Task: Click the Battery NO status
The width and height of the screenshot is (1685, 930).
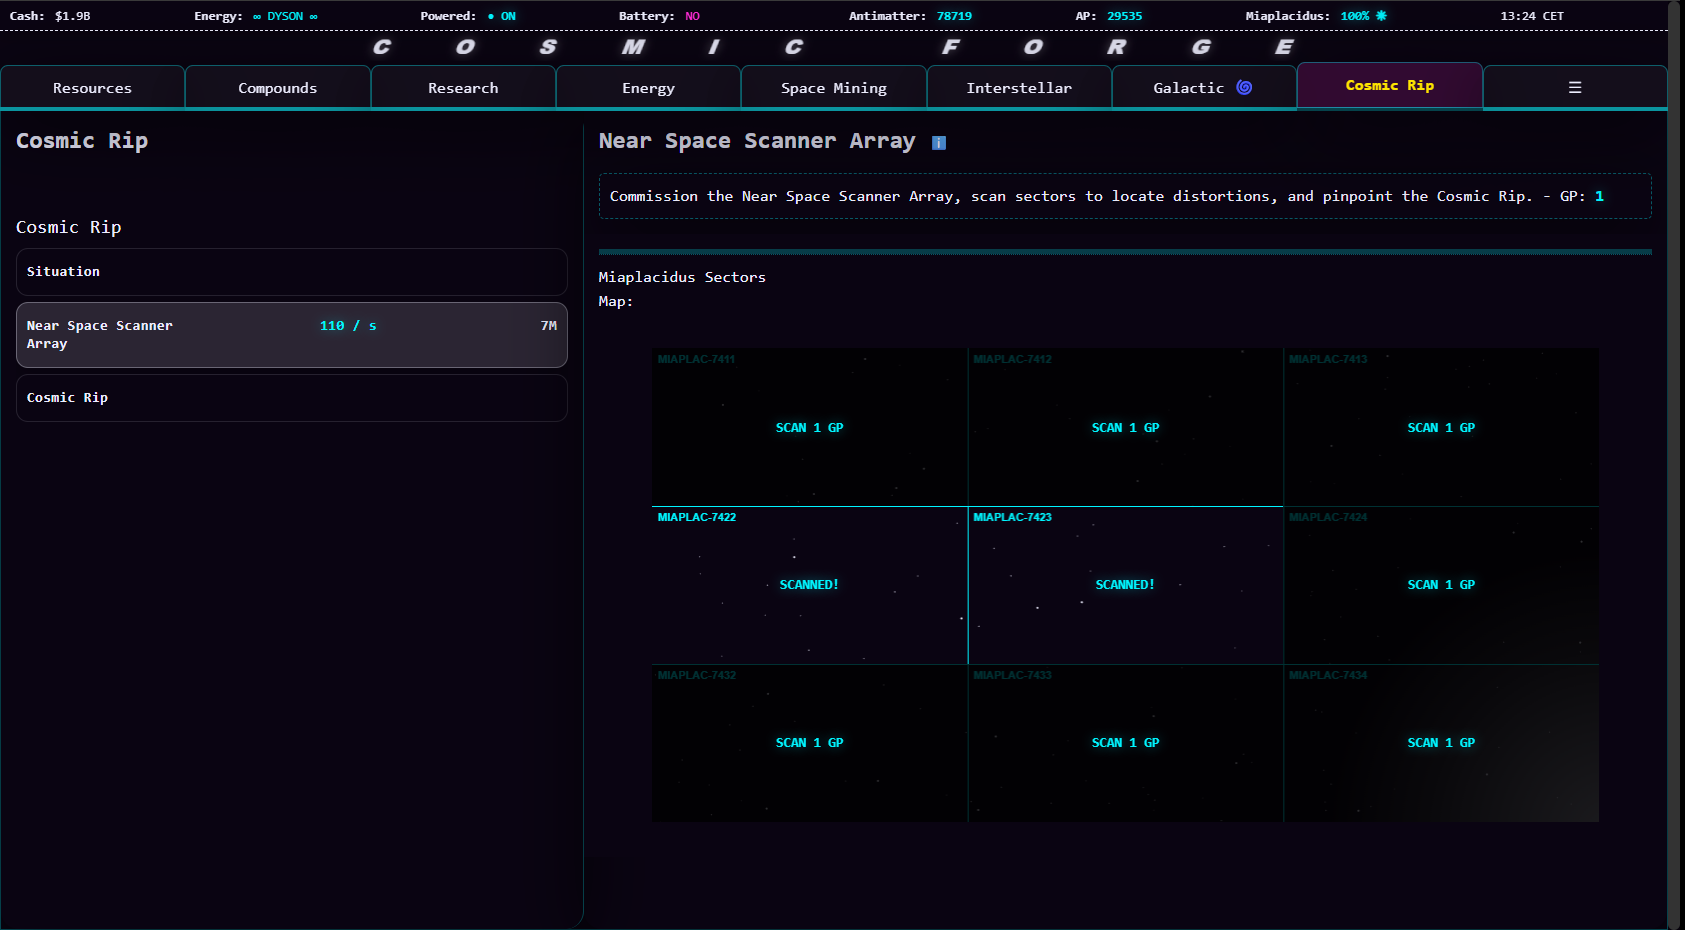Action: [x=692, y=16]
